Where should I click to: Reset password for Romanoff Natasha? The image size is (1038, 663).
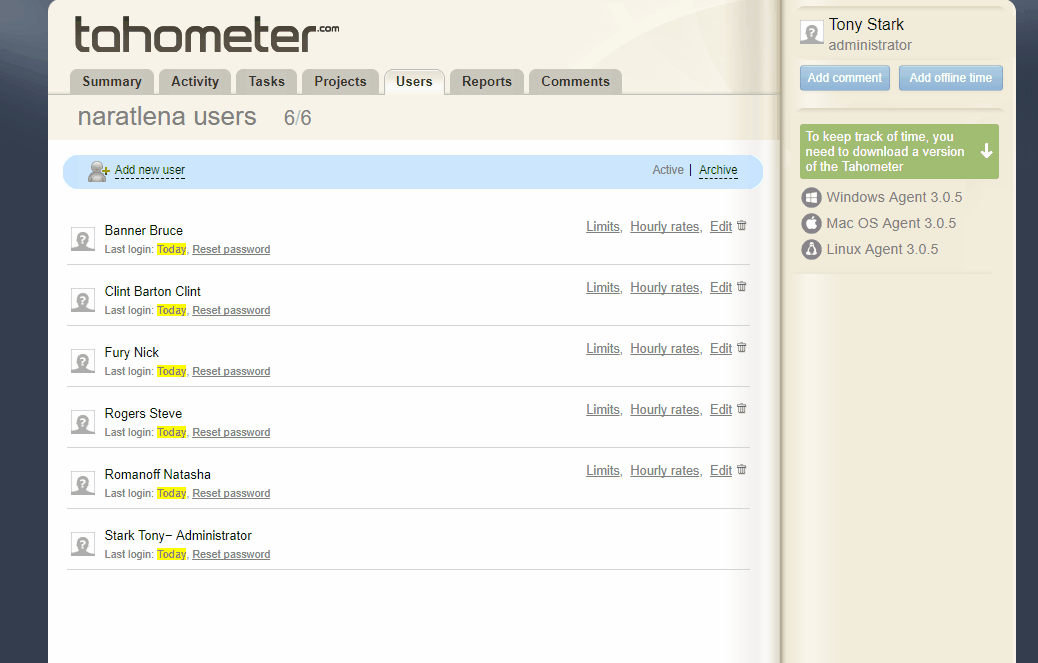(x=231, y=493)
